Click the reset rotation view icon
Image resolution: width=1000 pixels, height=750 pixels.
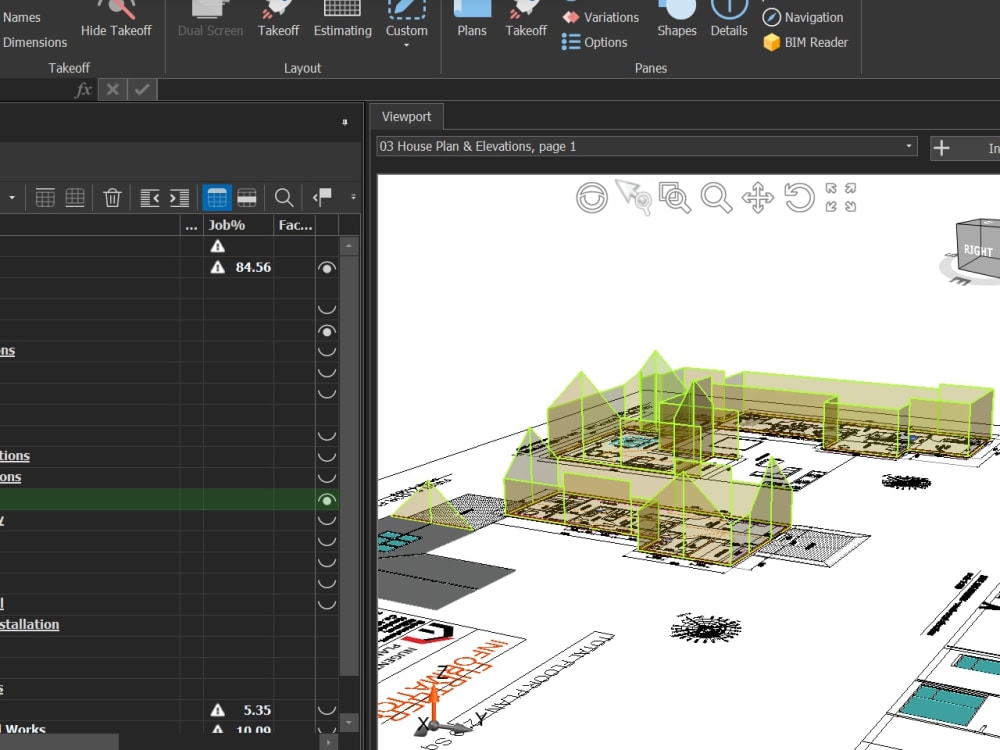[799, 197]
